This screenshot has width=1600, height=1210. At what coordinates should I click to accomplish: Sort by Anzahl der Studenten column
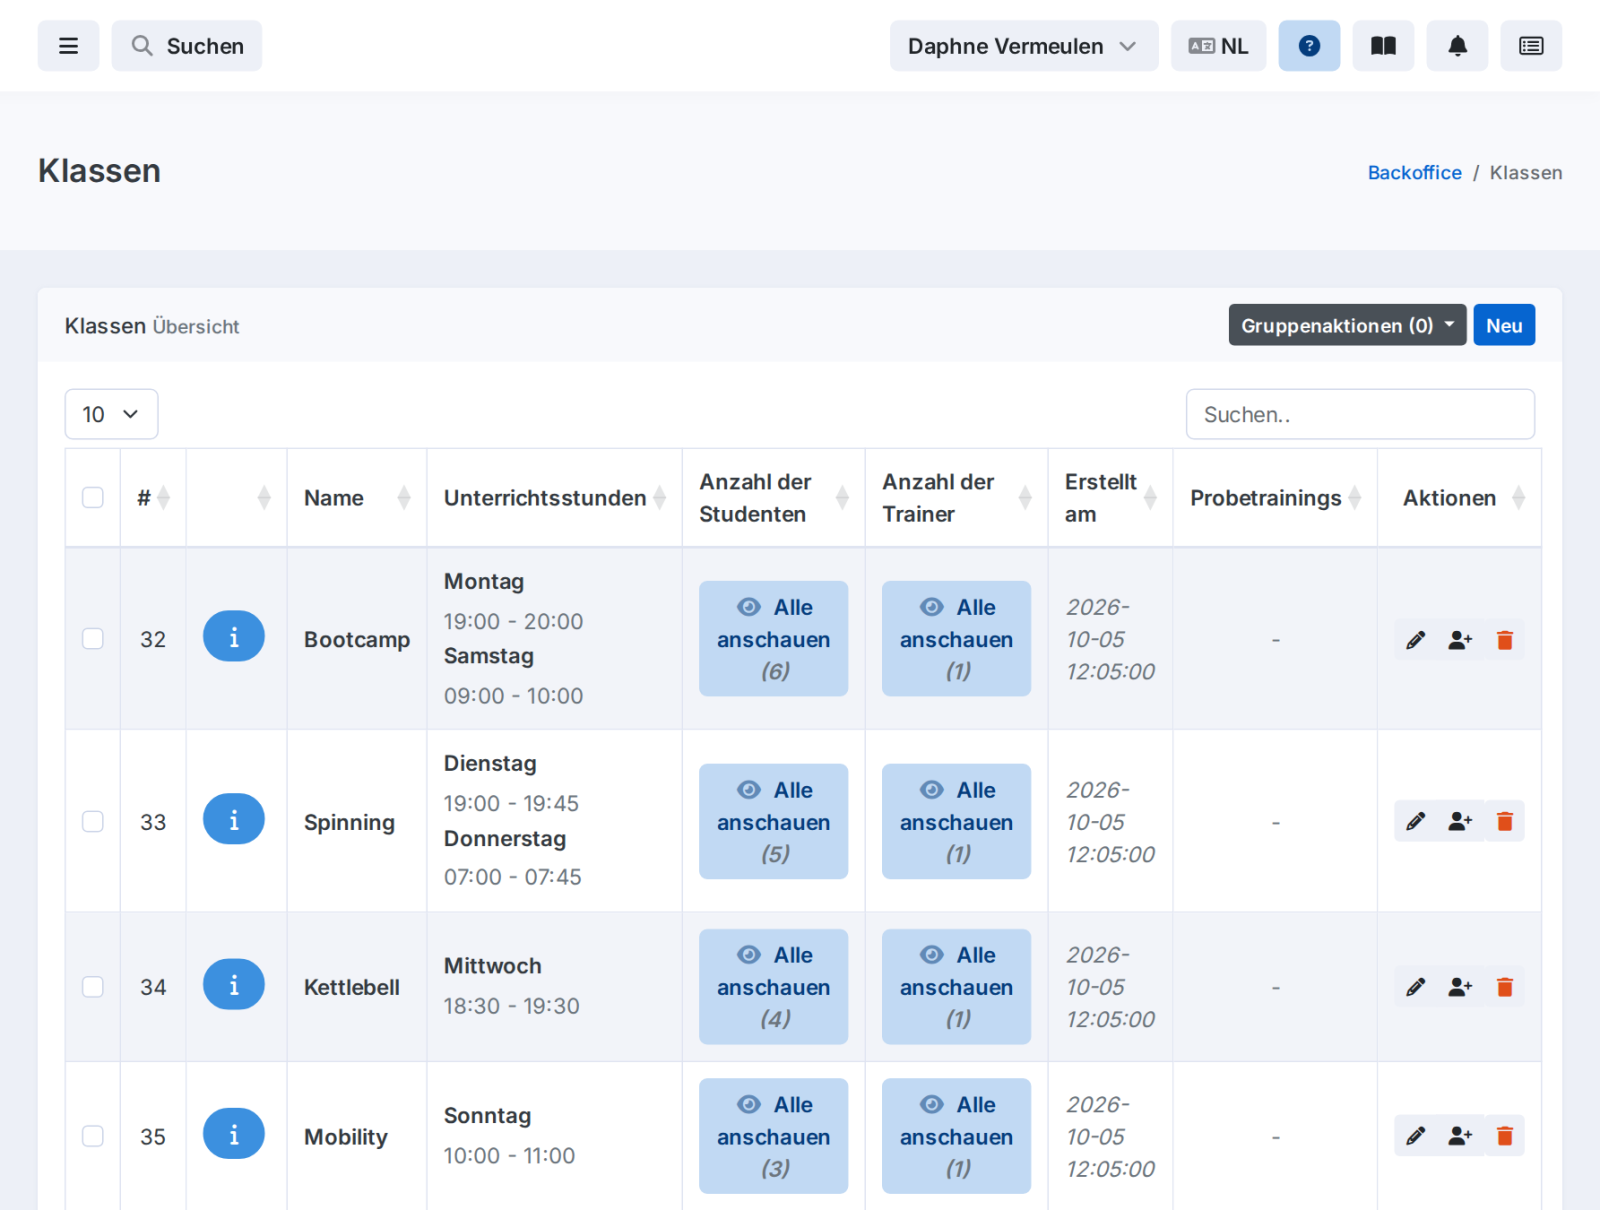pos(773,498)
